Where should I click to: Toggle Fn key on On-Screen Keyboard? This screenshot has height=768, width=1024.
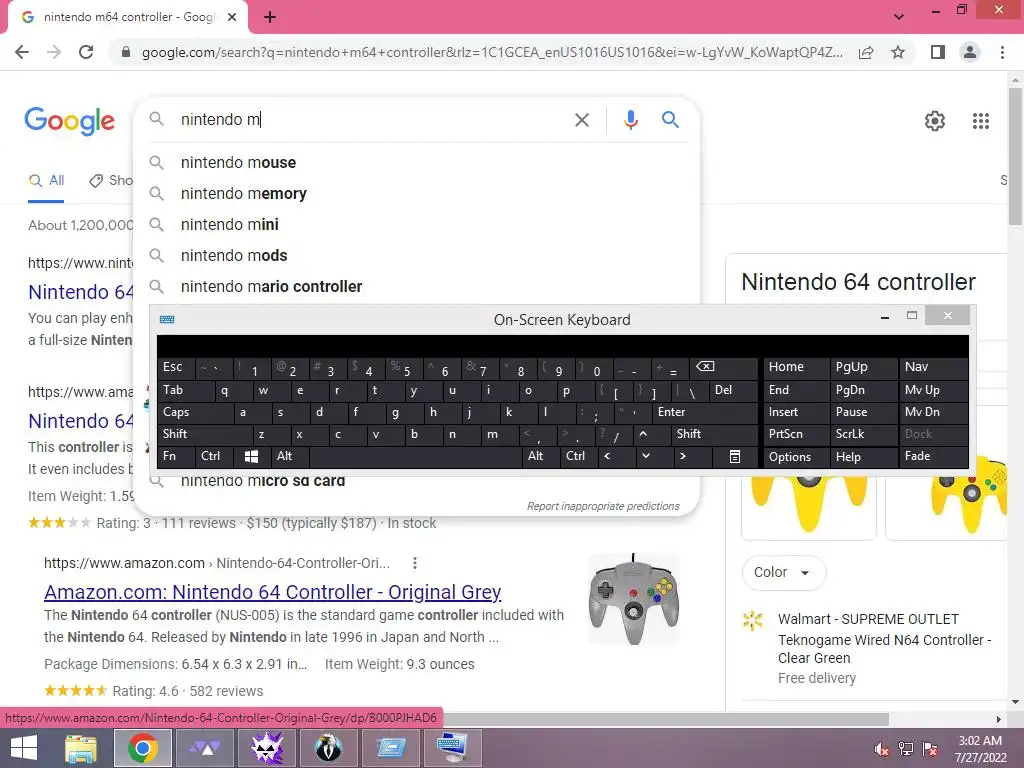(x=176, y=456)
